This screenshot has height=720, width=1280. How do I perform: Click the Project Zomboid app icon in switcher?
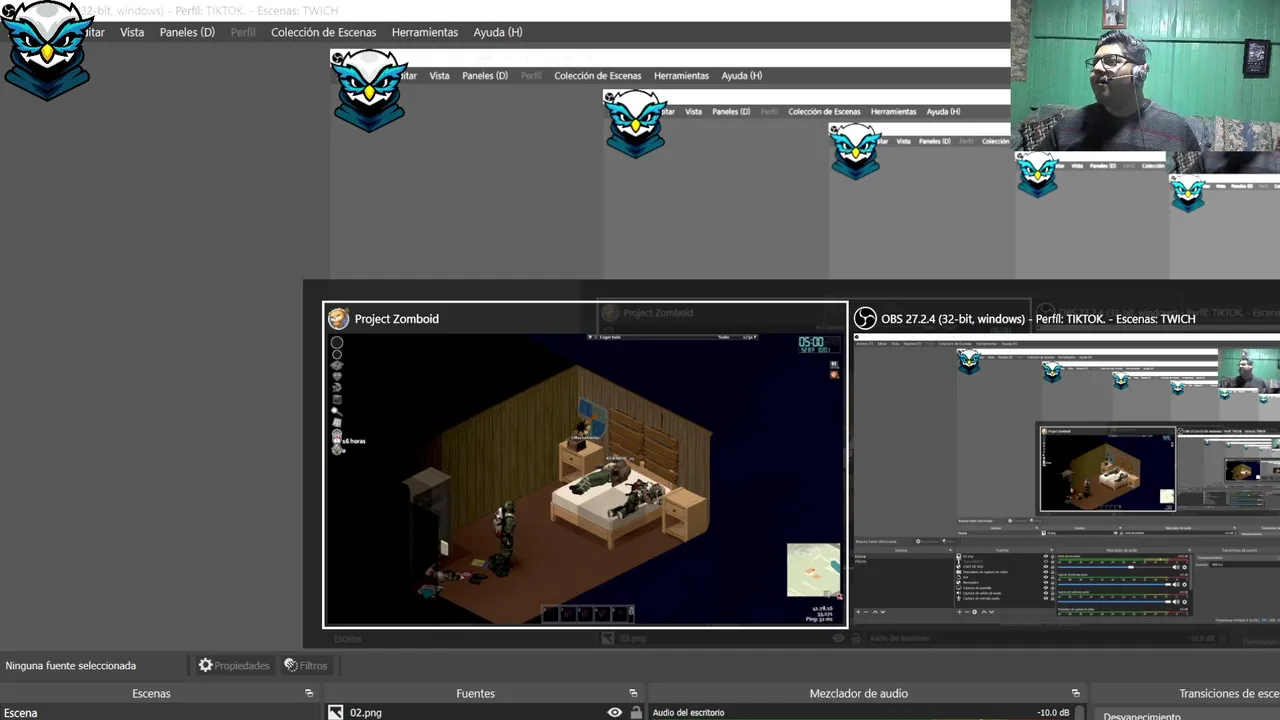(339, 319)
